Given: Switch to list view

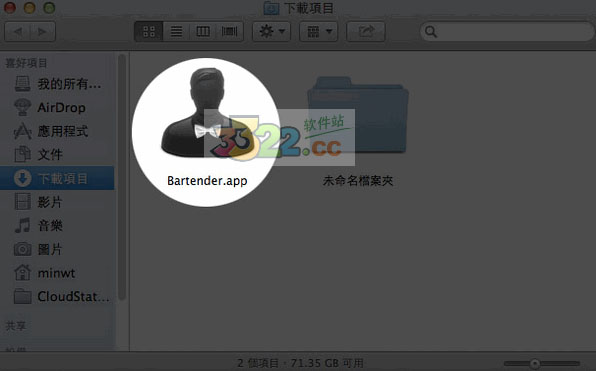Looking at the screenshot, I should (x=176, y=32).
